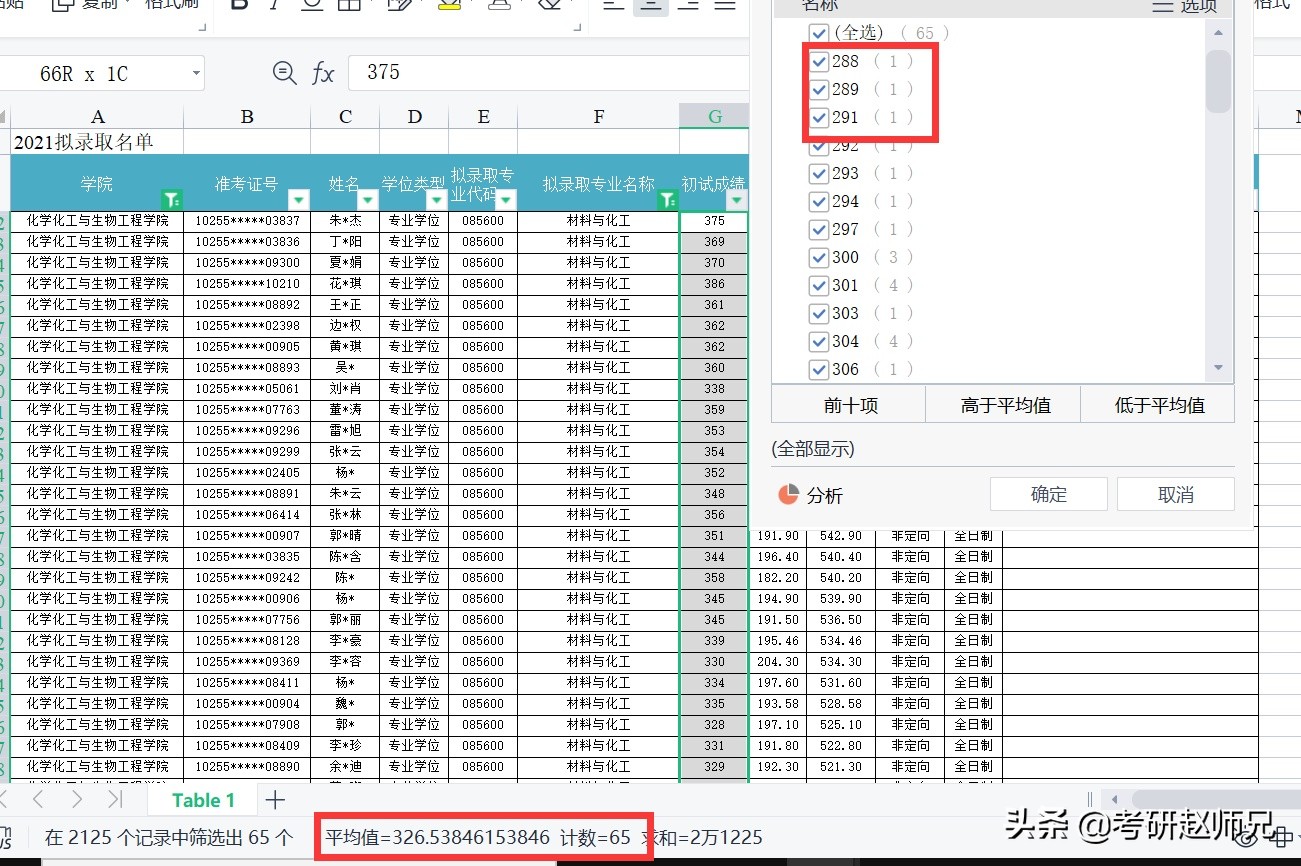The width and height of the screenshot is (1301, 866).
Task: Toggle the (全选) select-all checkbox
Action: (x=820, y=33)
